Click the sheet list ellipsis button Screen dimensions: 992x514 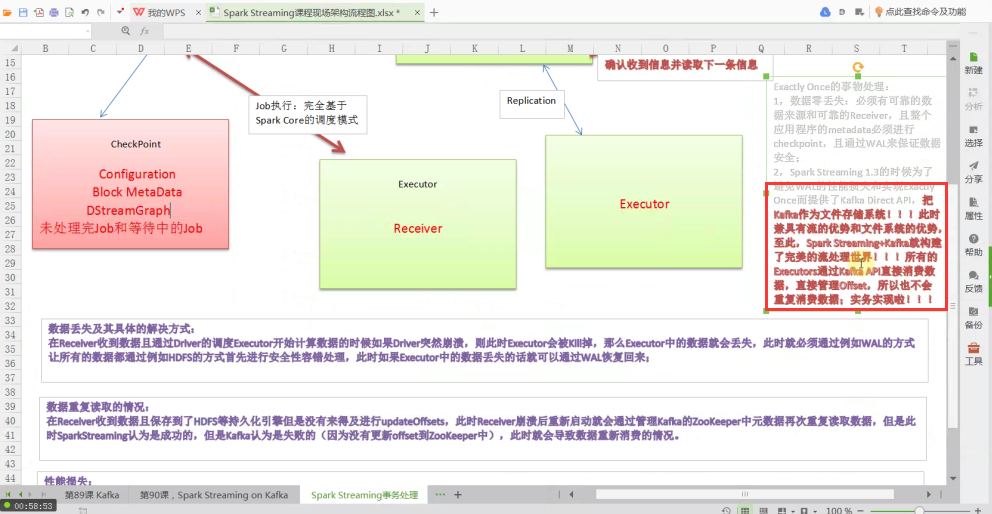[441, 494]
